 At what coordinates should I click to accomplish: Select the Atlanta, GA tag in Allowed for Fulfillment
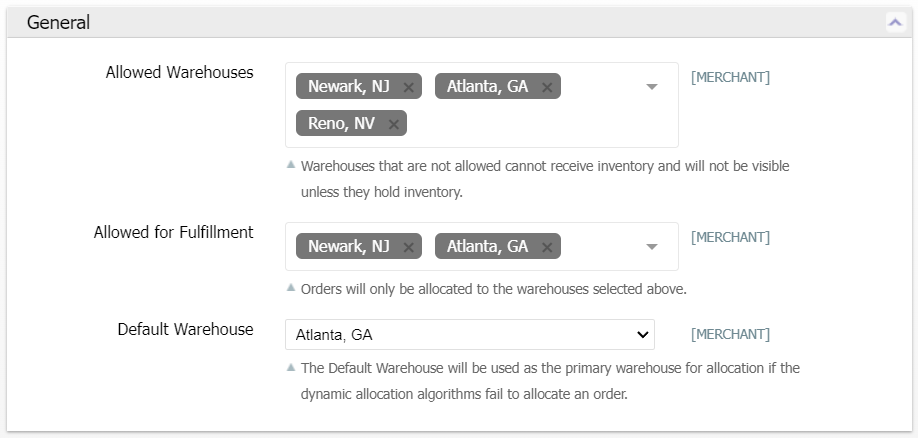coord(487,247)
